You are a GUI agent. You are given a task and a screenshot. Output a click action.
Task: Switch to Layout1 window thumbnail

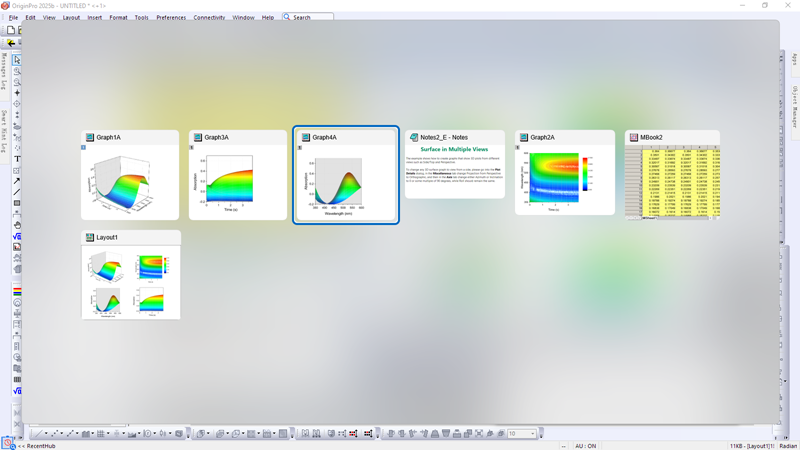pyautogui.click(x=131, y=275)
